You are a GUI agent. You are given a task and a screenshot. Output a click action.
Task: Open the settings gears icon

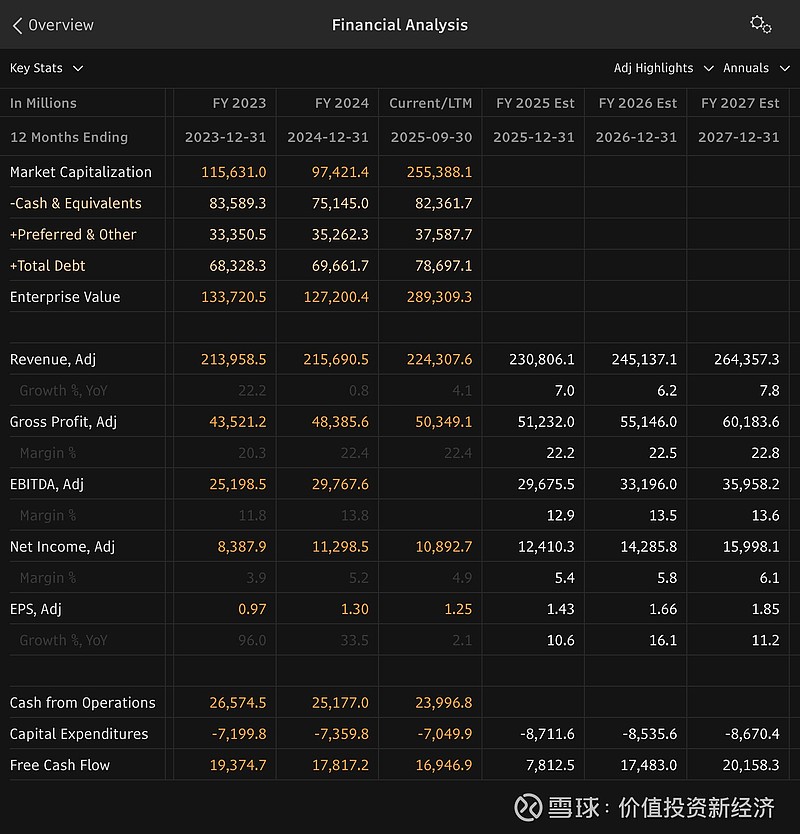pyautogui.click(x=760, y=25)
